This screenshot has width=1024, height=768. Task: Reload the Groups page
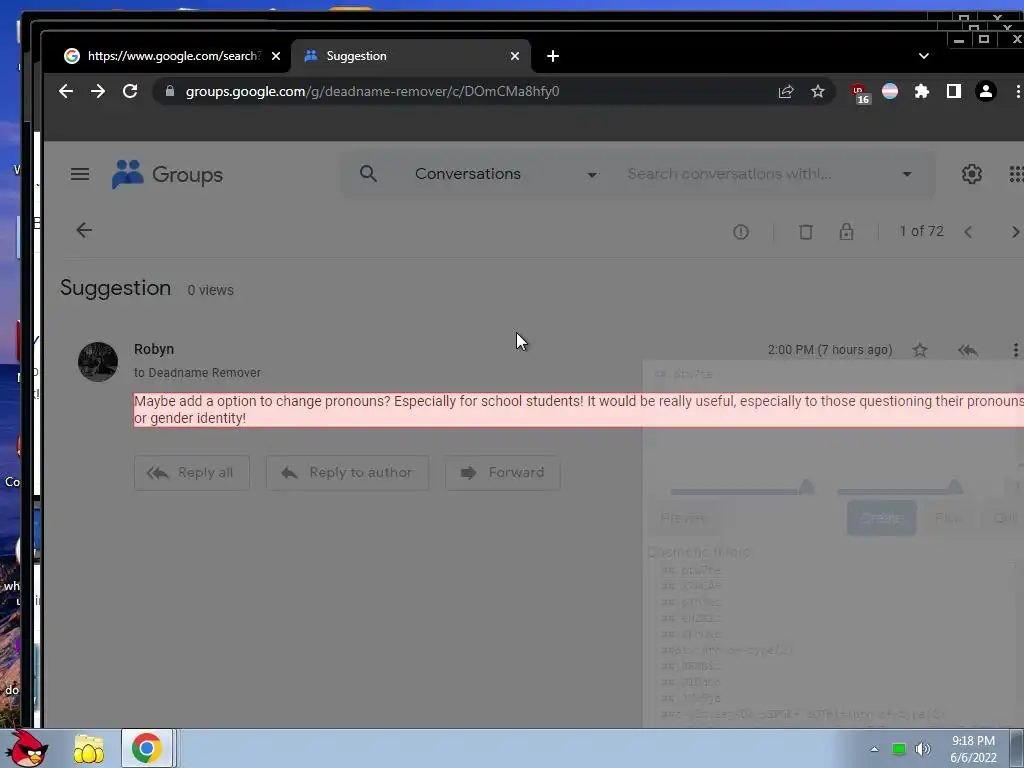(130, 91)
